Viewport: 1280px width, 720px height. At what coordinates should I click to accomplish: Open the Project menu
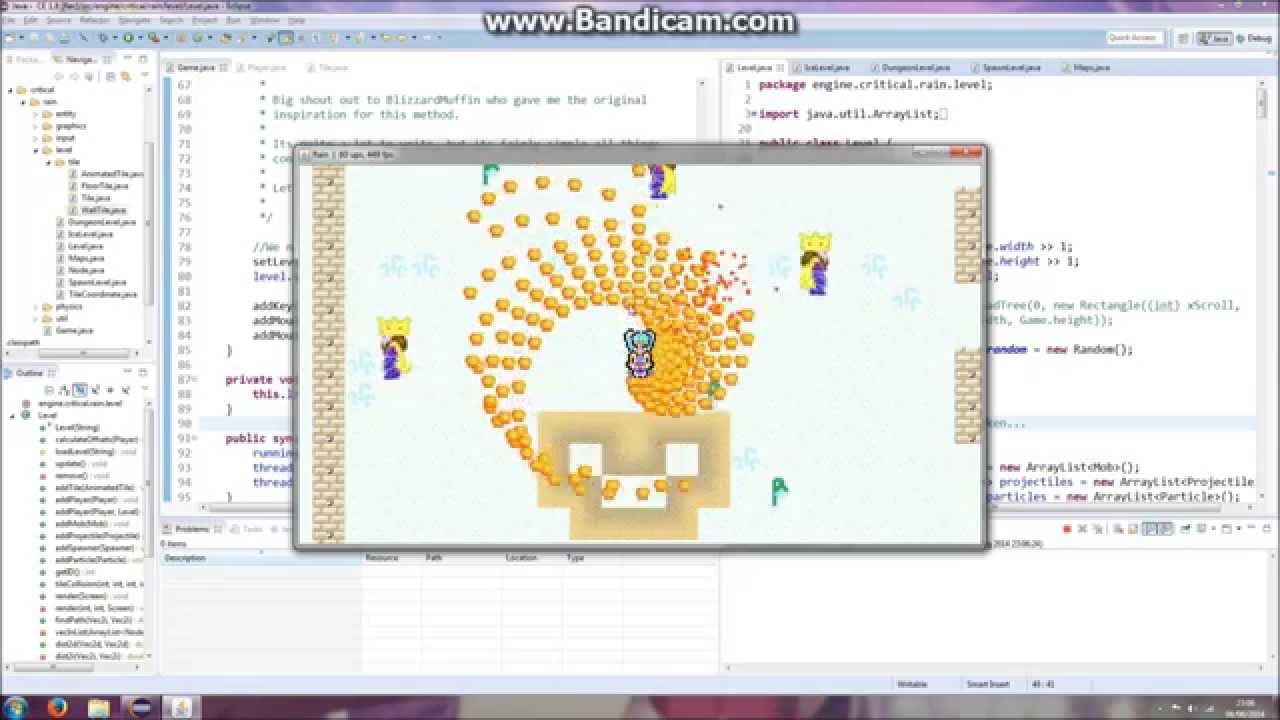[x=204, y=20]
